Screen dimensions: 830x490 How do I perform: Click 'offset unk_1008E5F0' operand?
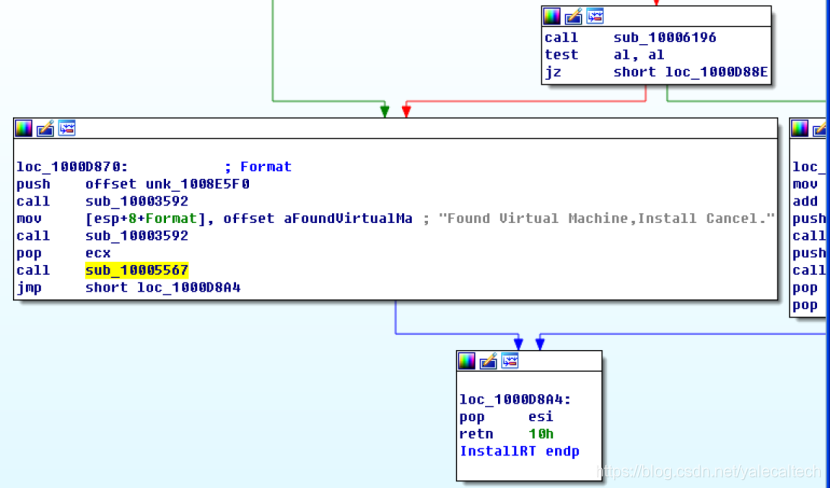167,184
